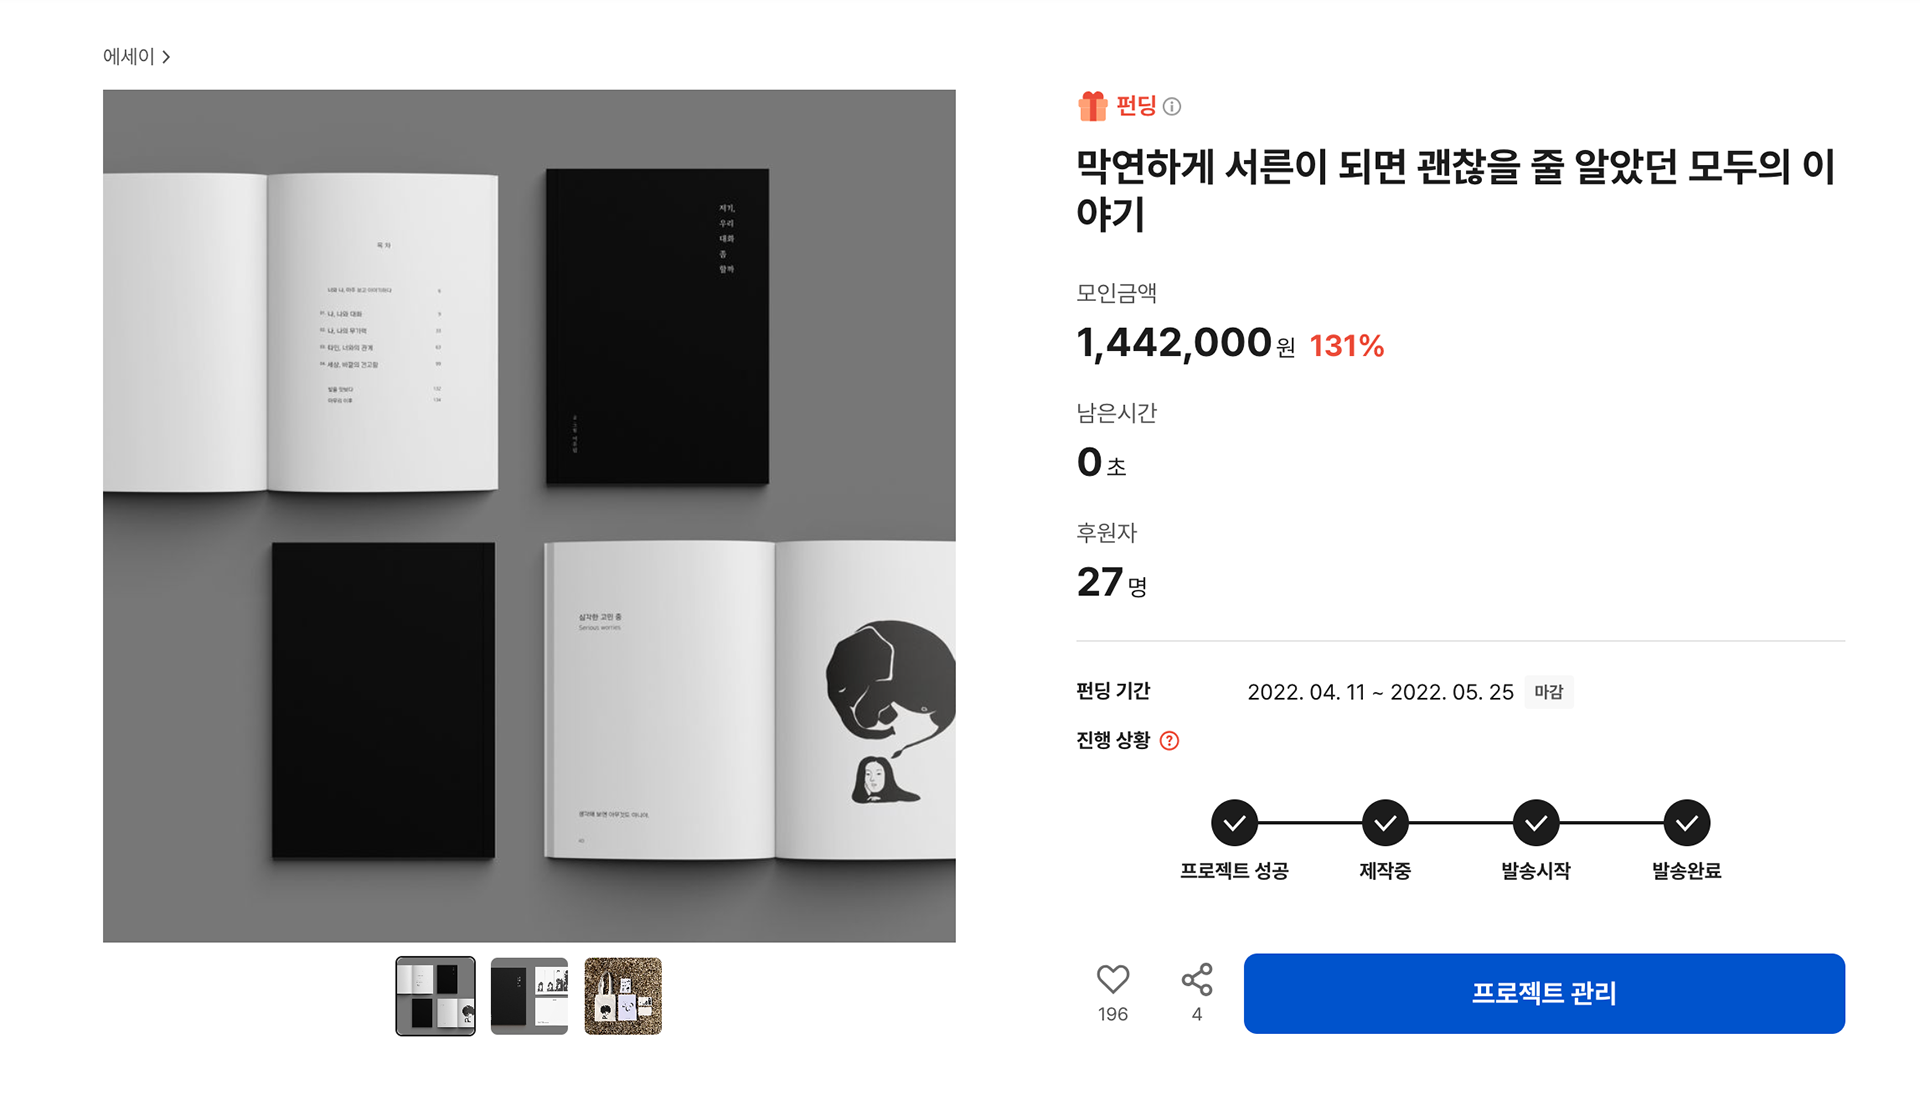Open the 에세이 category breadcrumb
Viewport: 1920px width, 1111px height.
tap(128, 57)
